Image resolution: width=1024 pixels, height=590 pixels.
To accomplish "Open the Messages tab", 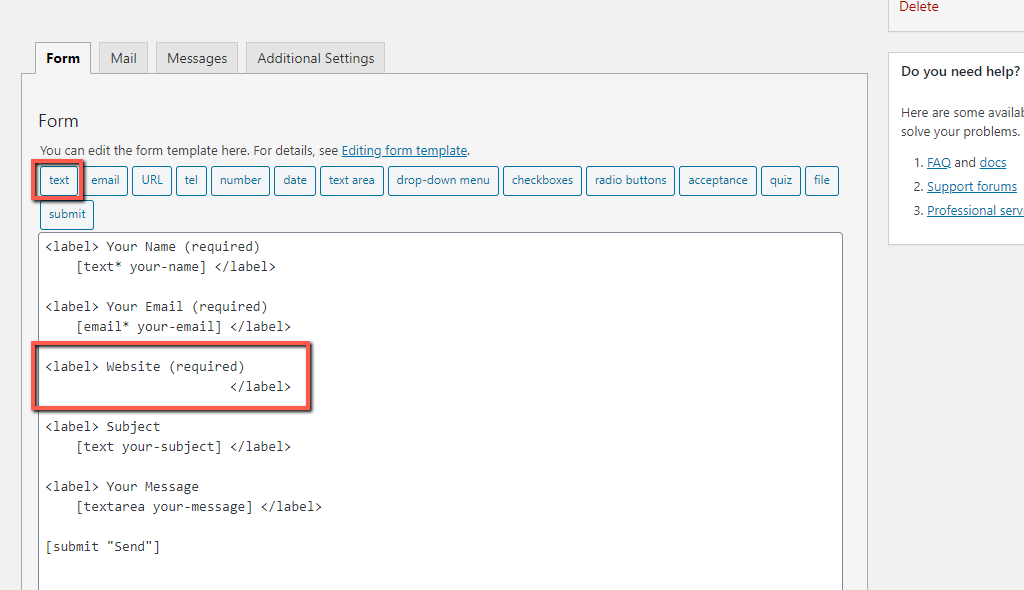I will 197,58.
